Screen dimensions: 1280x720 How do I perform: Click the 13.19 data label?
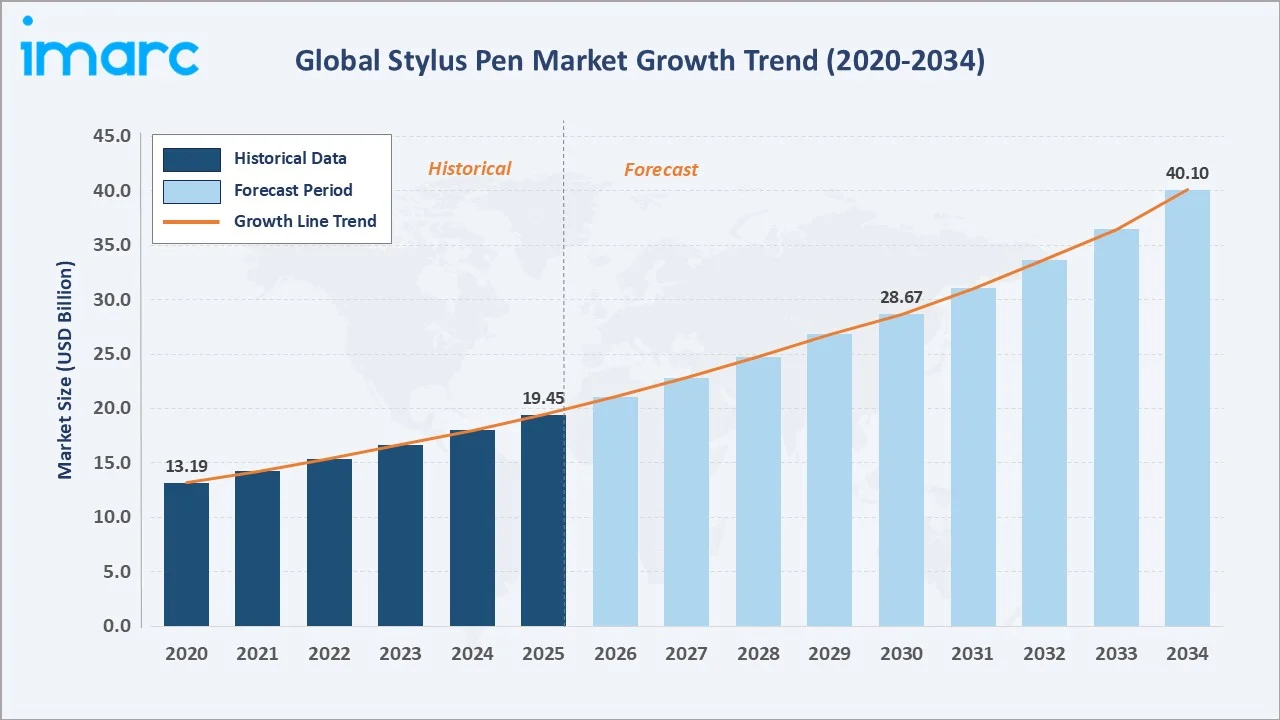click(x=187, y=466)
